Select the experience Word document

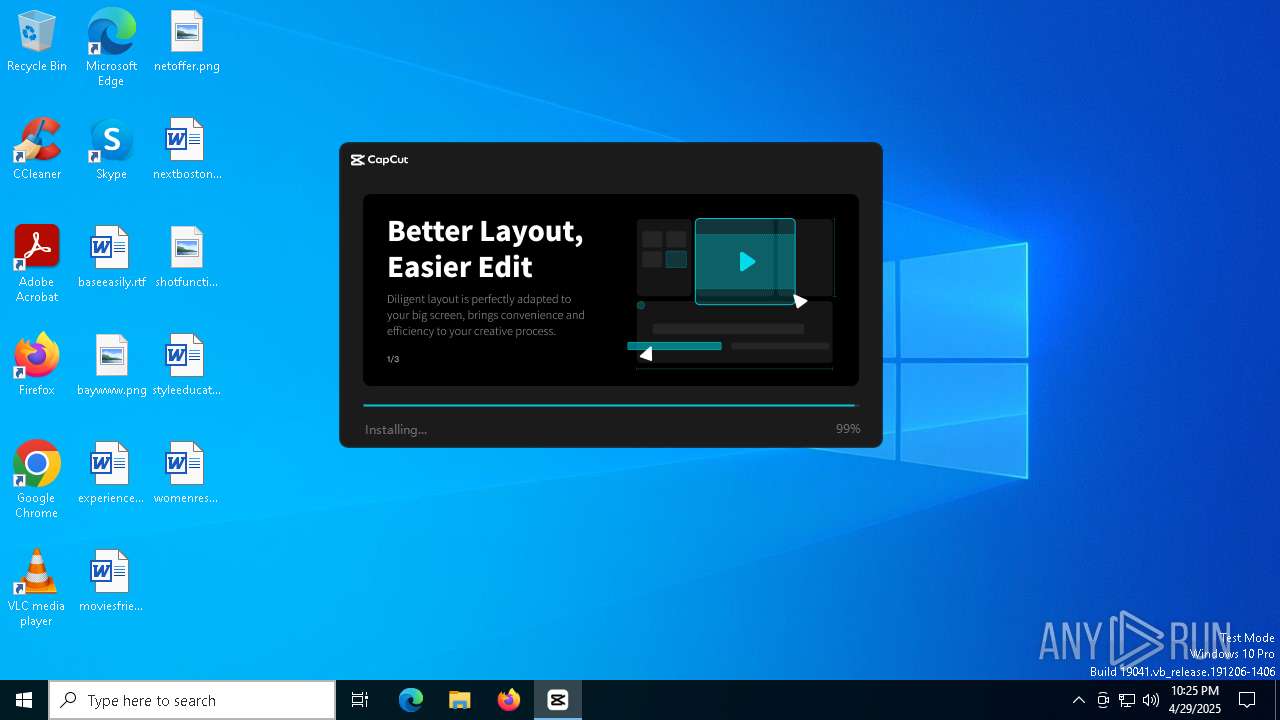coord(111,473)
